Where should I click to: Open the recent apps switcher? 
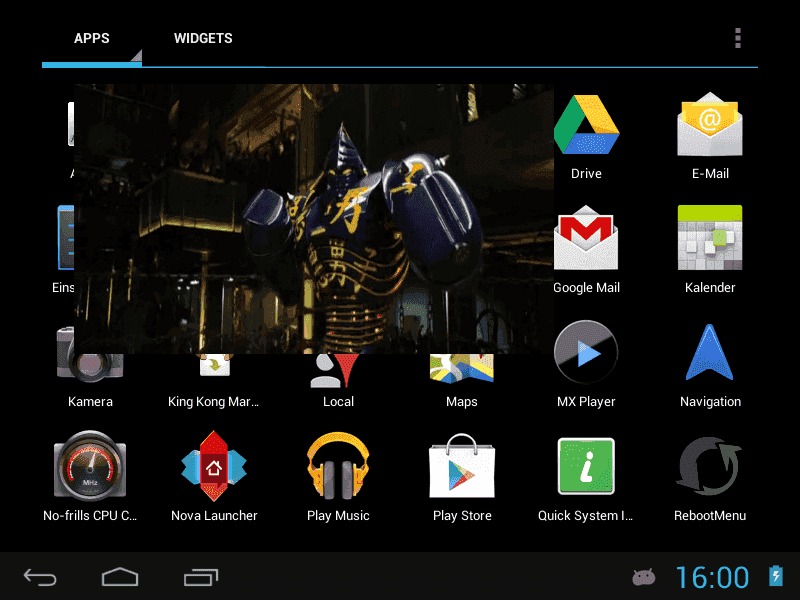tap(201, 577)
